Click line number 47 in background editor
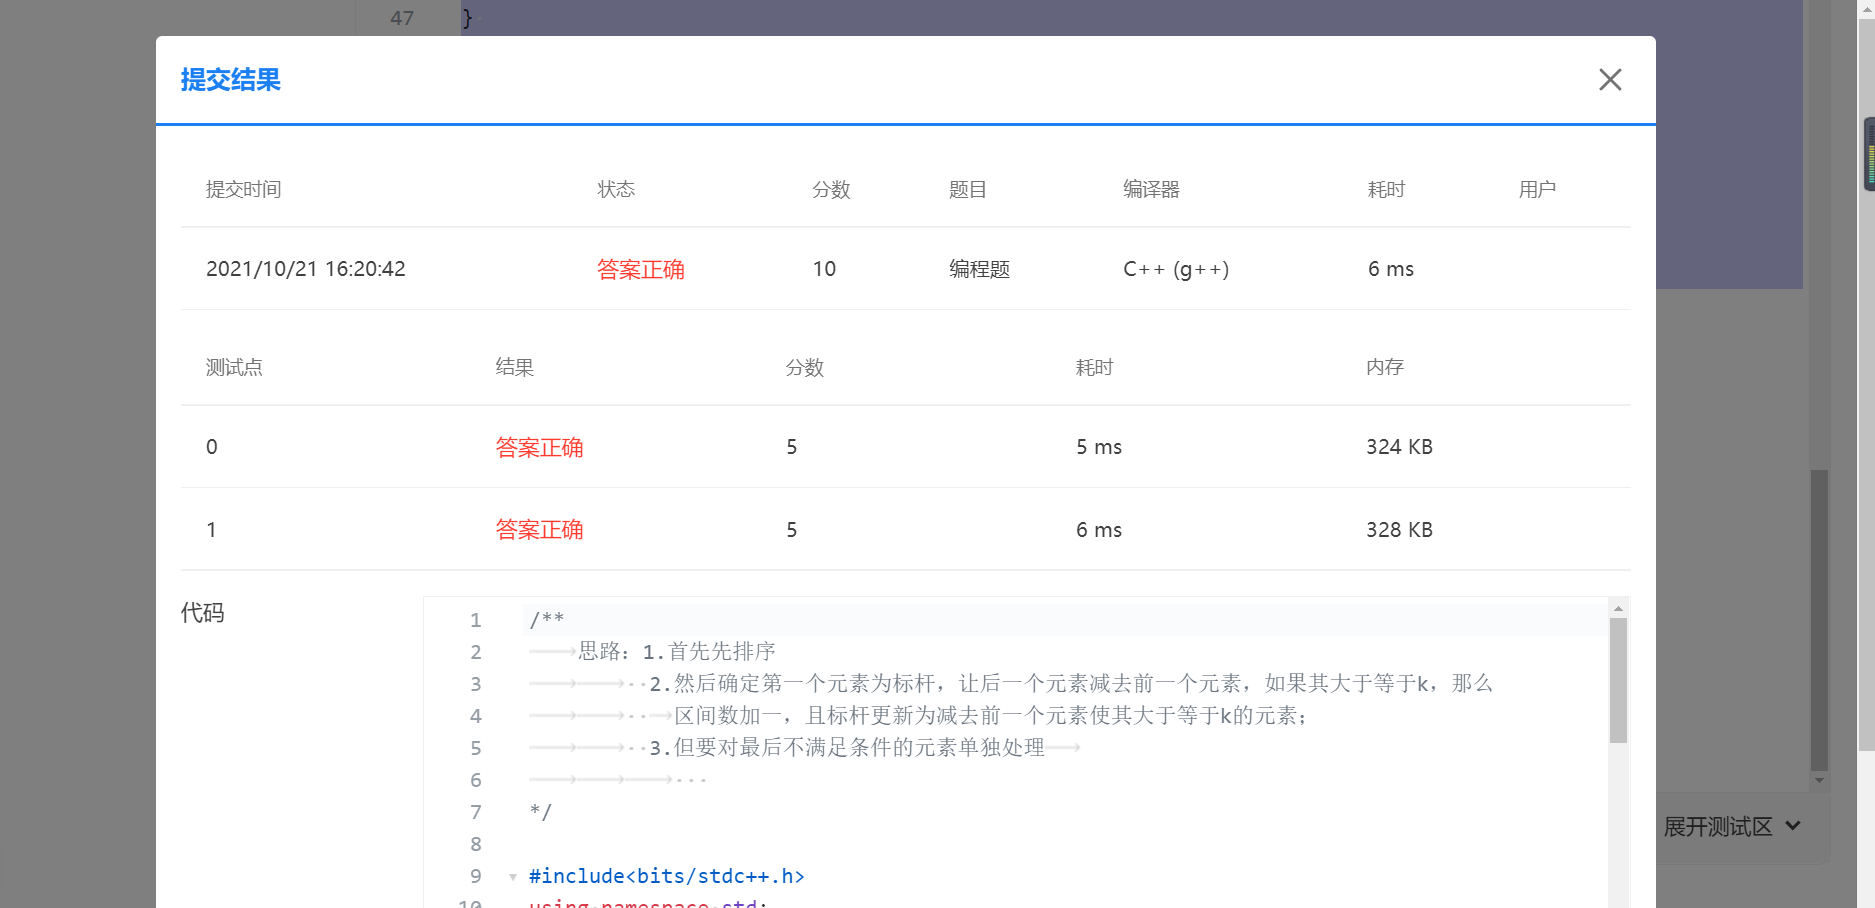This screenshot has height=908, width=1875. 402,18
